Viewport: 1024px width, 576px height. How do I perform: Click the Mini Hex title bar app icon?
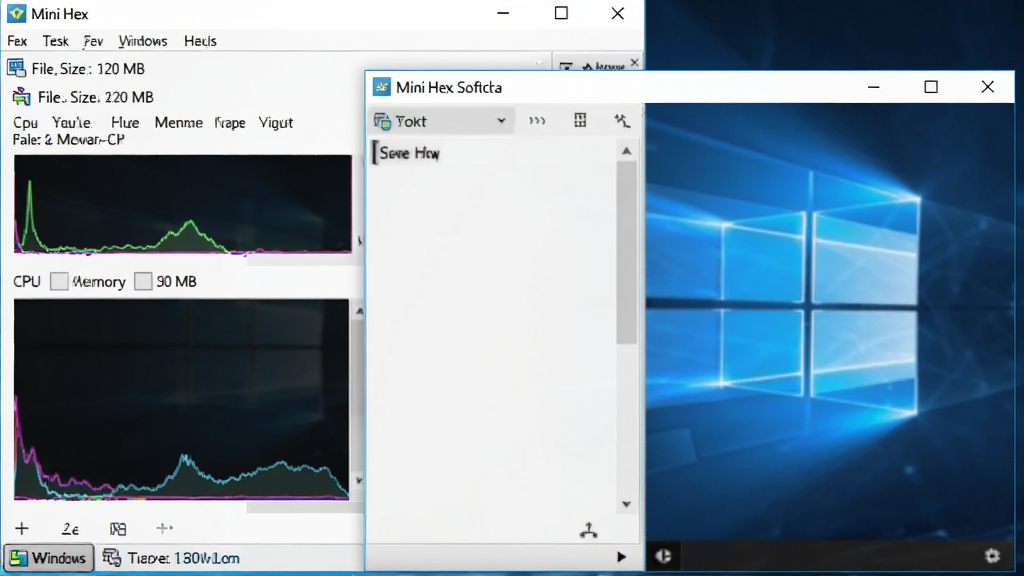(16, 13)
